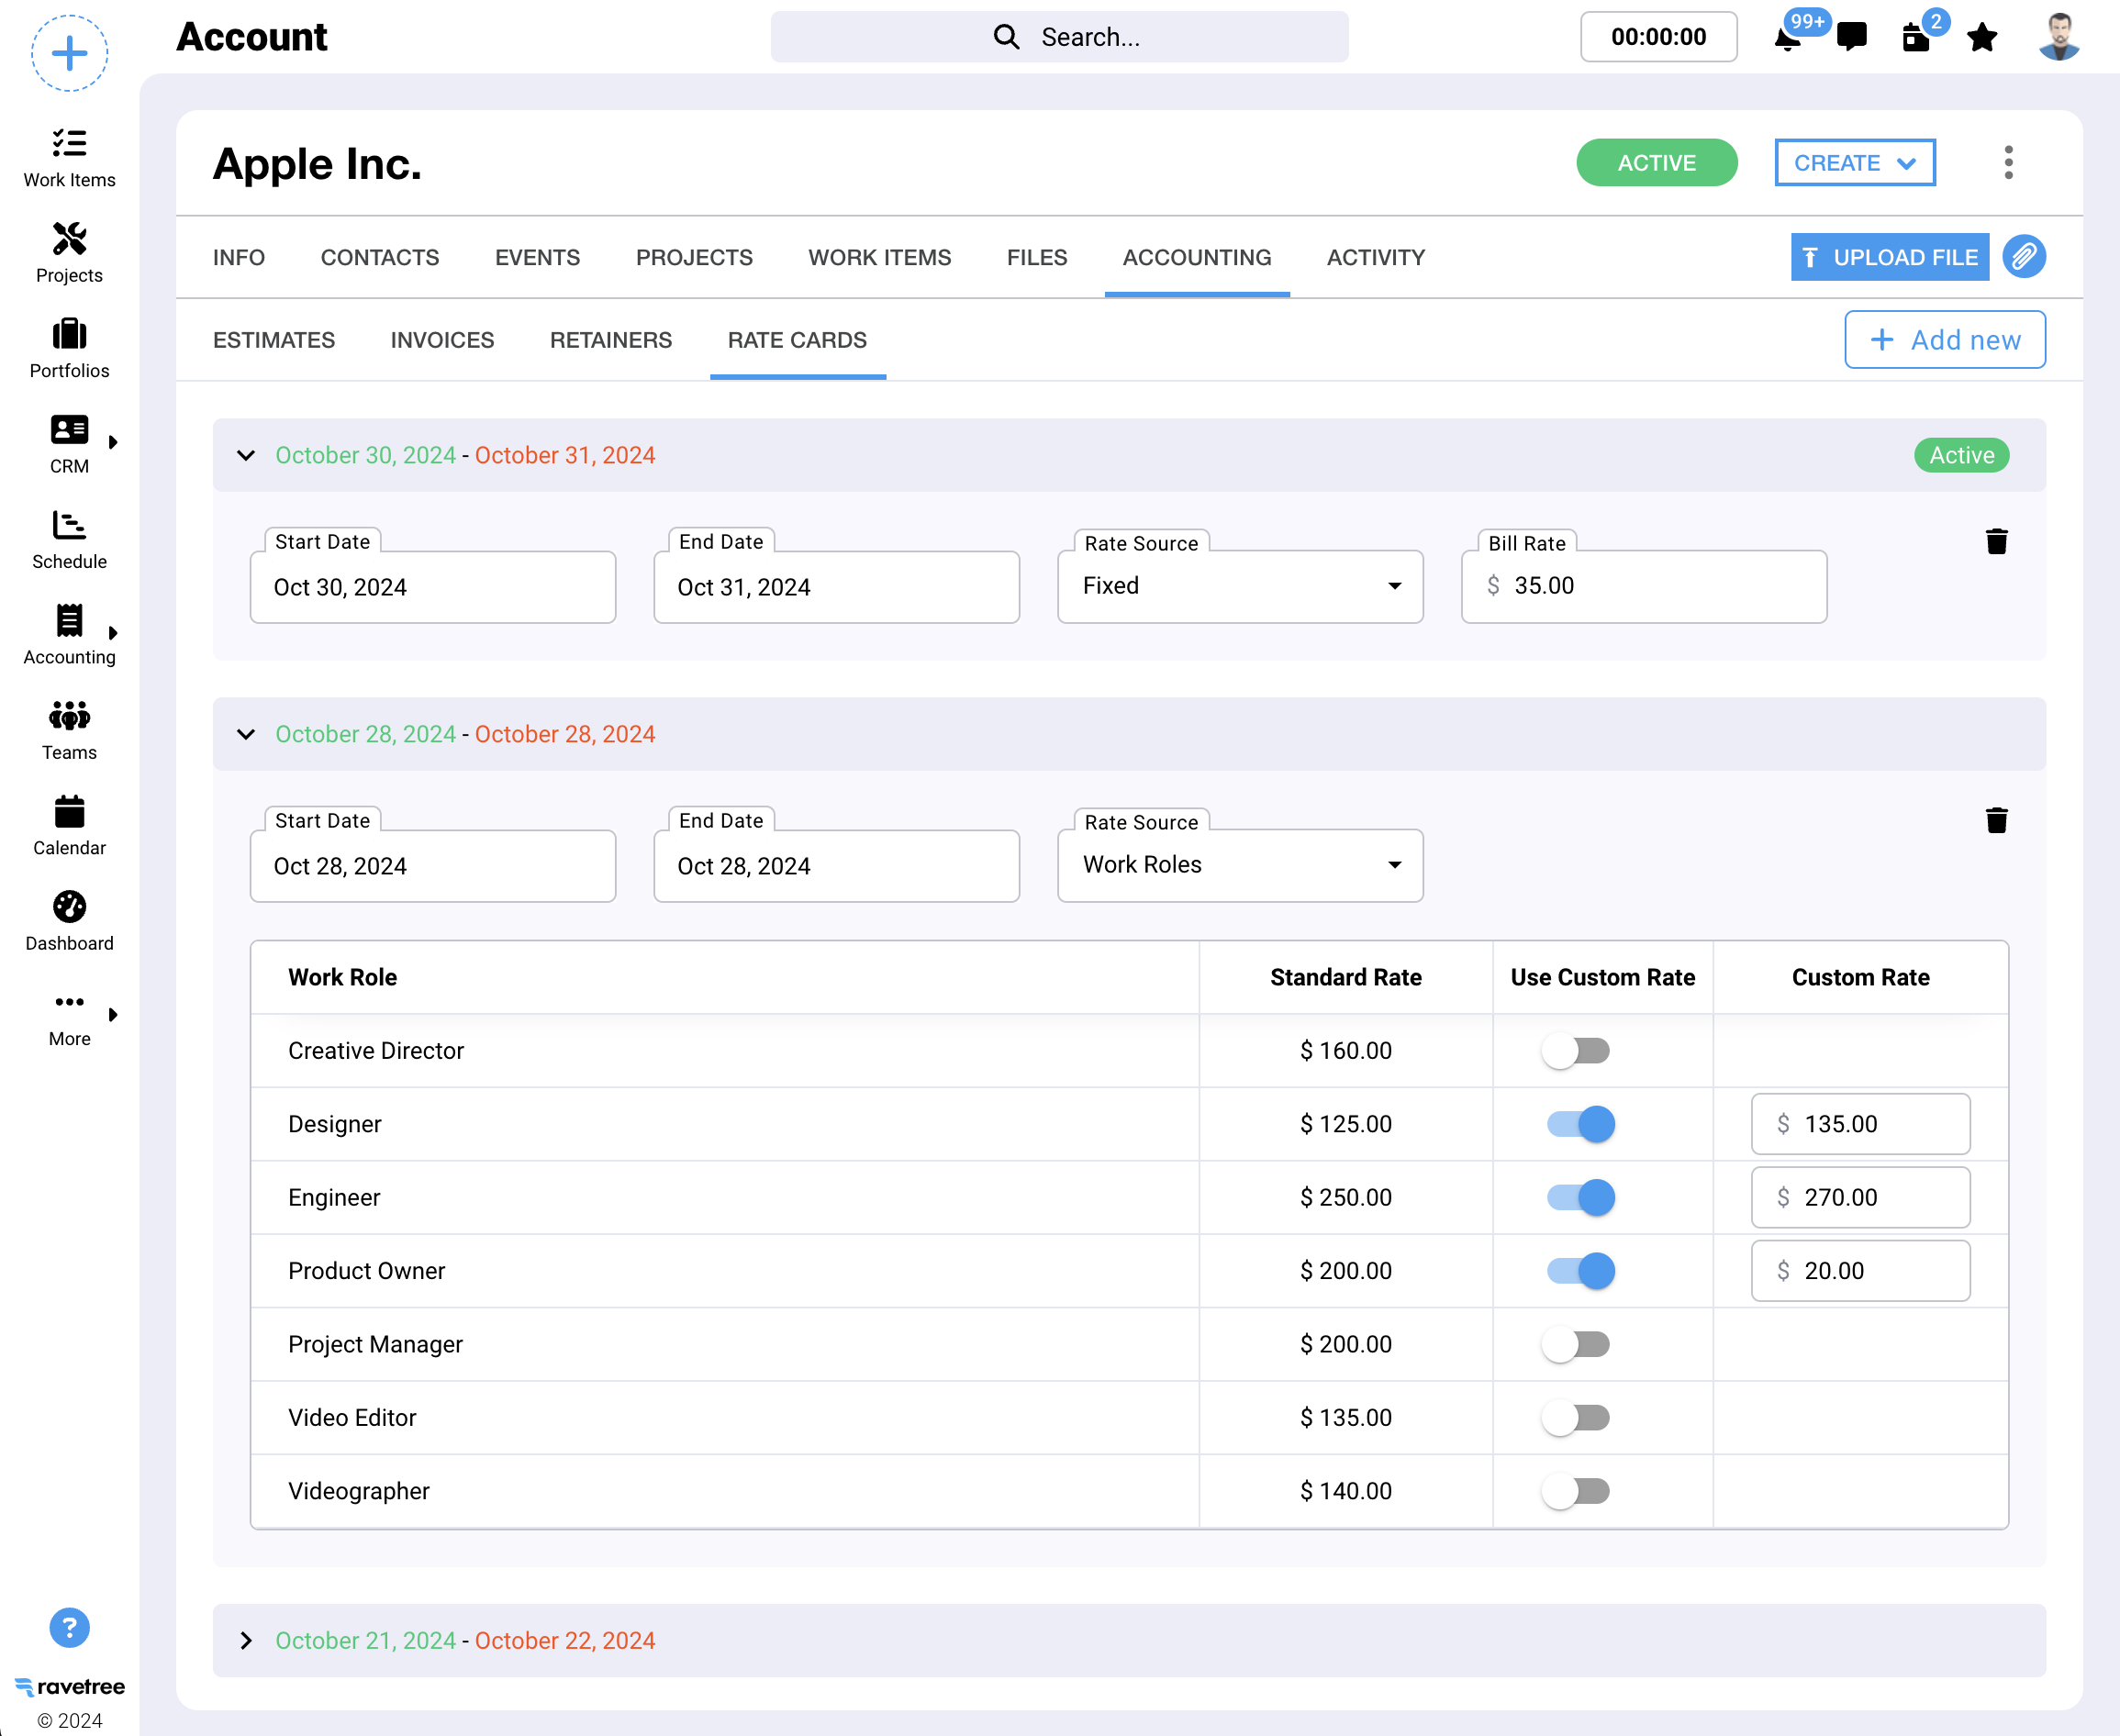Viewport: 2120px width, 1736px height.
Task: Open Dashboard in sidebar
Action: pyautogui.click(x=69, y=922)
